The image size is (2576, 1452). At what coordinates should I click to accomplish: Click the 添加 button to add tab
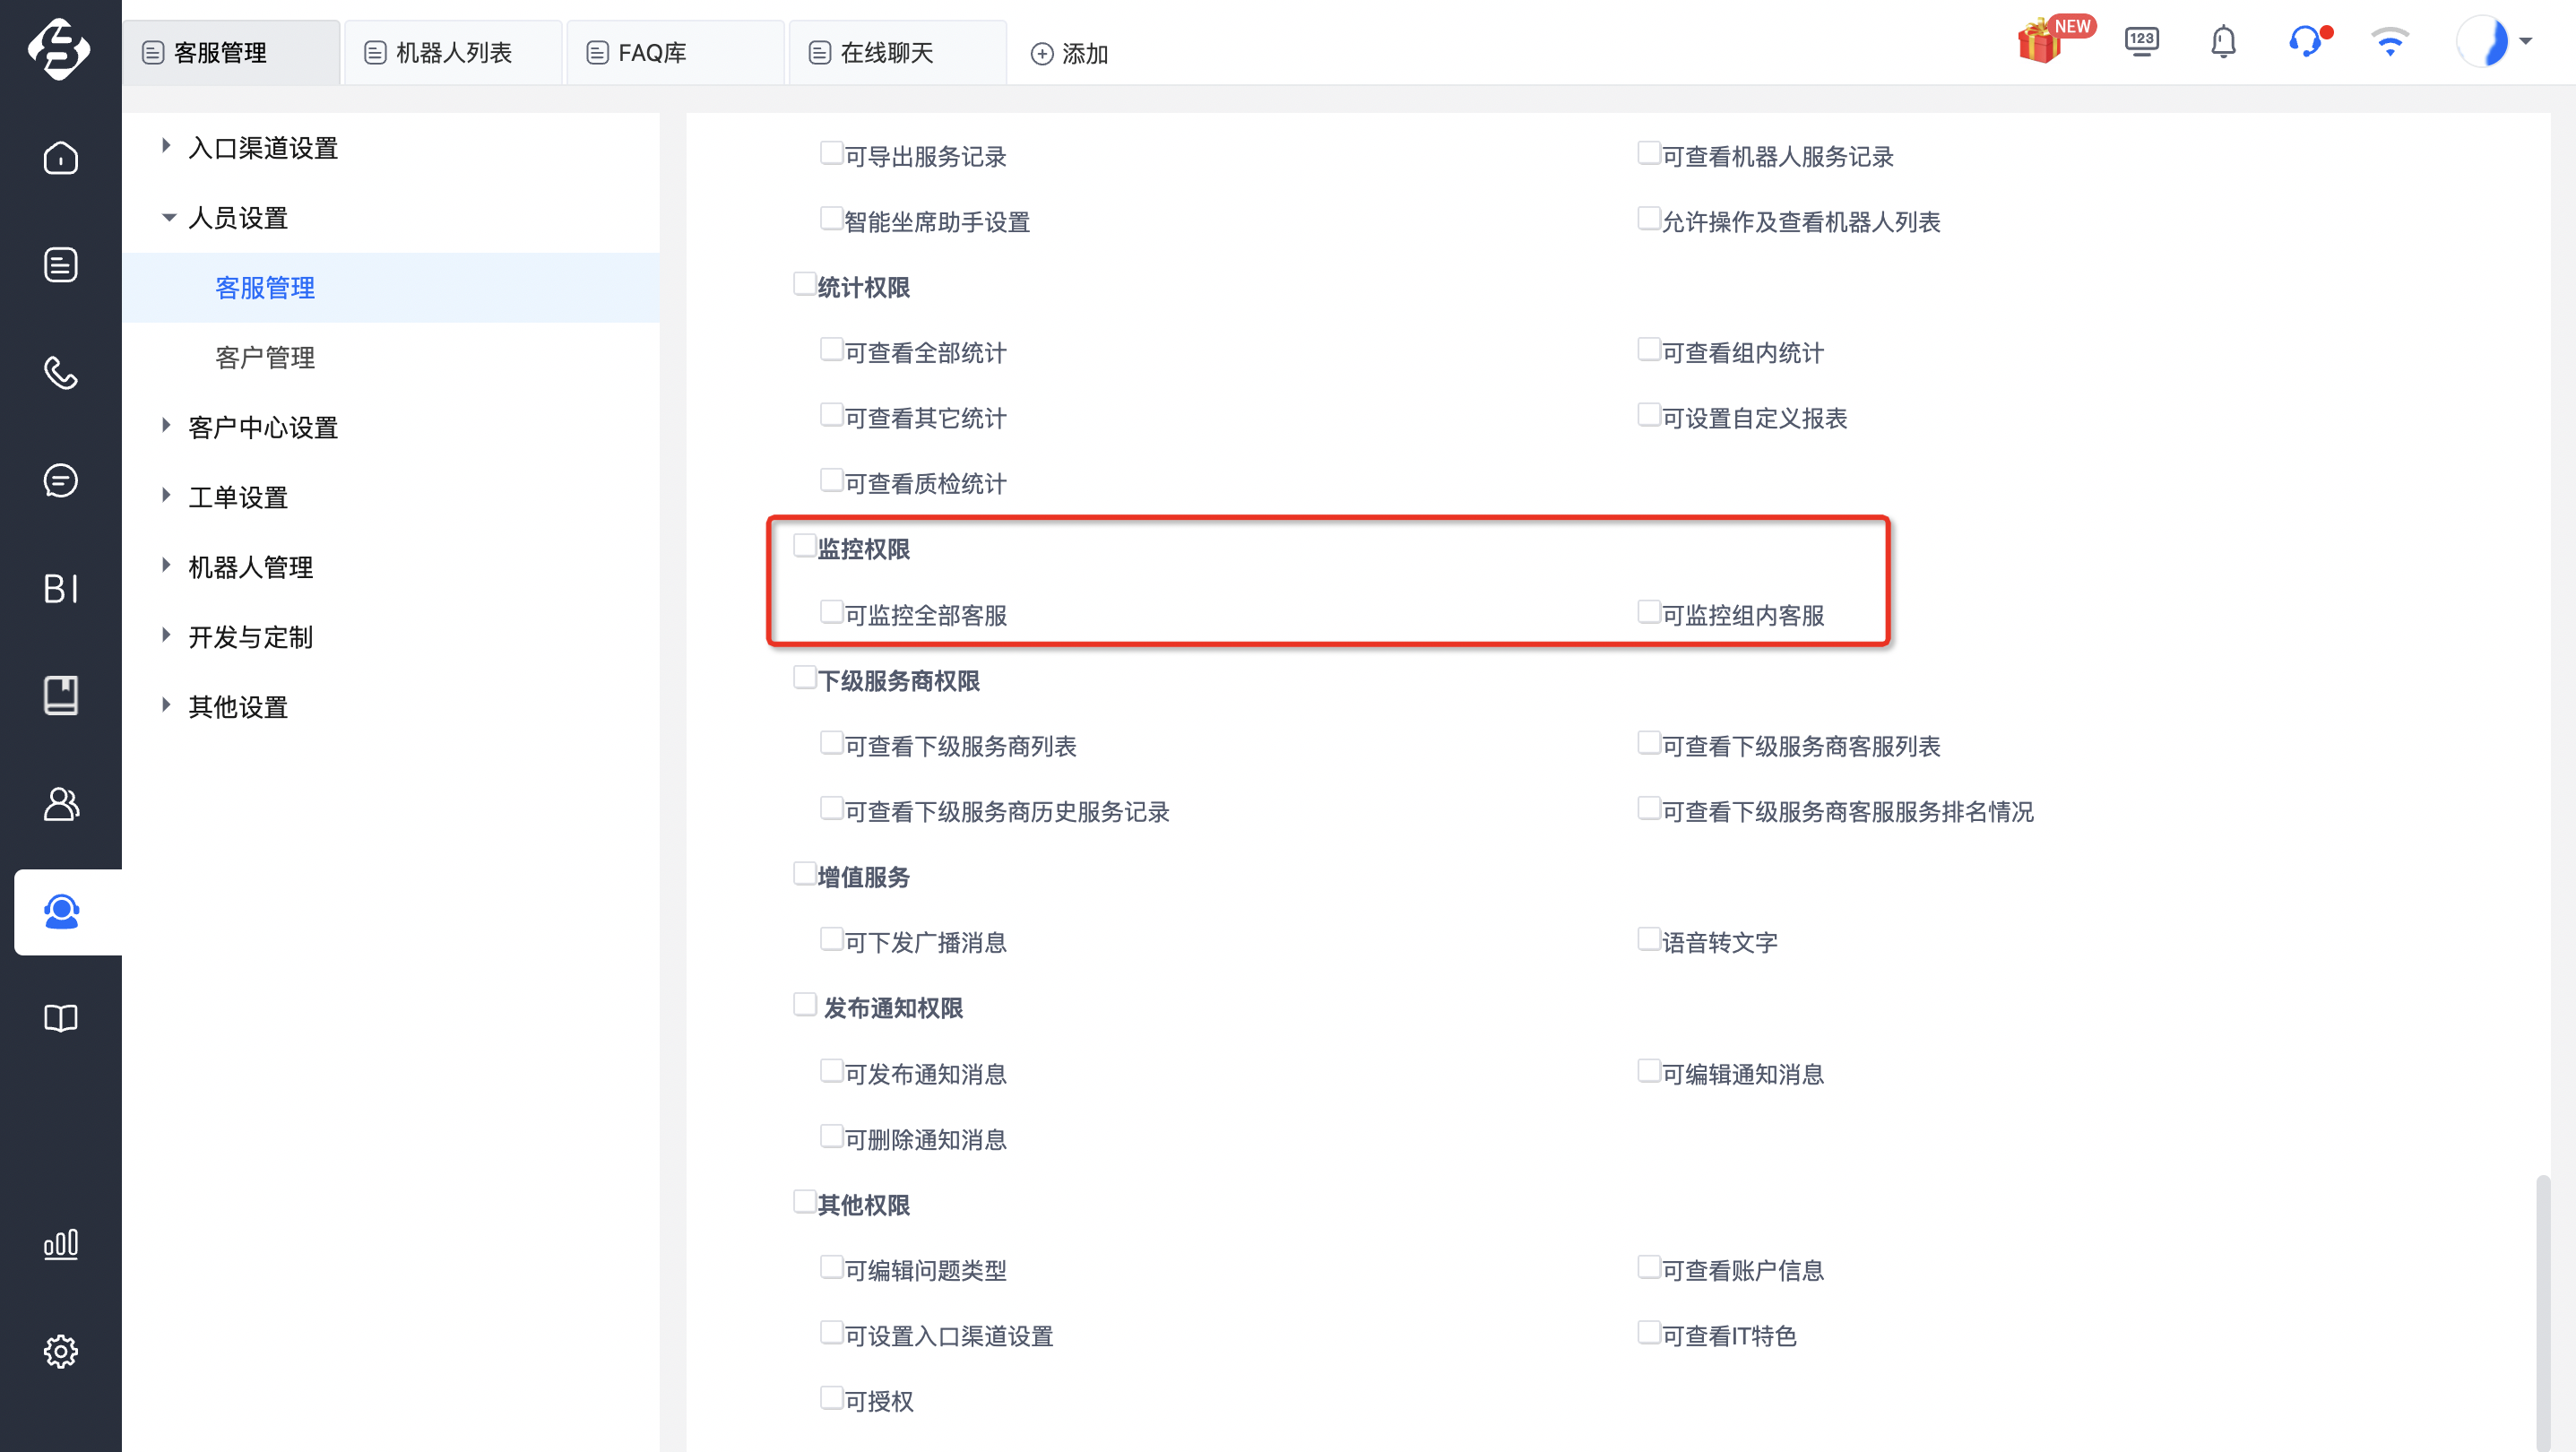click(x=1069, y=53)
